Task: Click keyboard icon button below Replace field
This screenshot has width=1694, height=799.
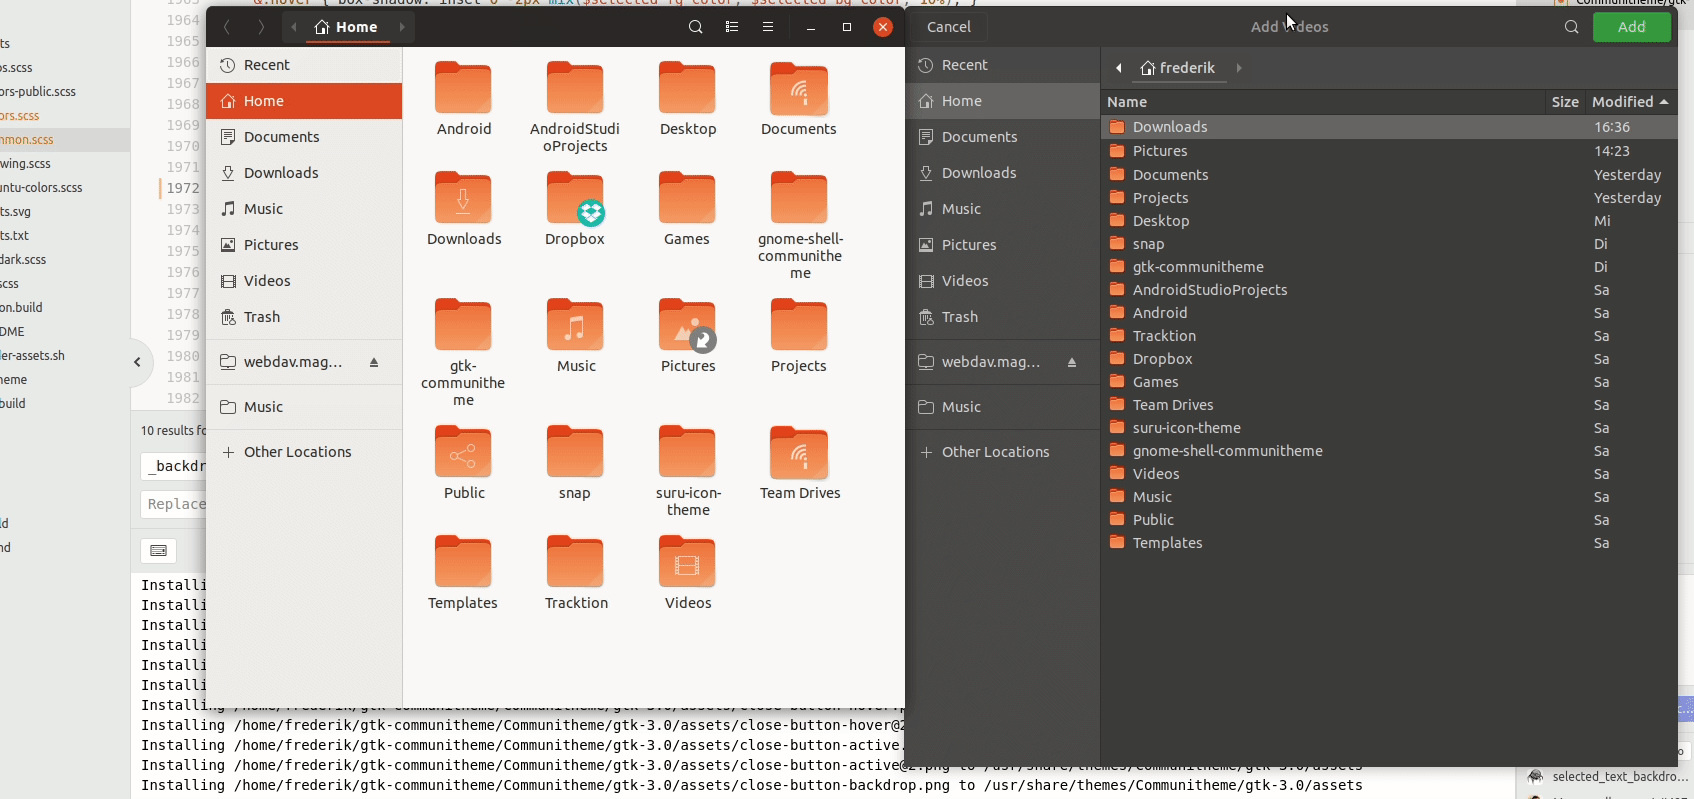Action: pyautogui.click(x=158, y=551)
